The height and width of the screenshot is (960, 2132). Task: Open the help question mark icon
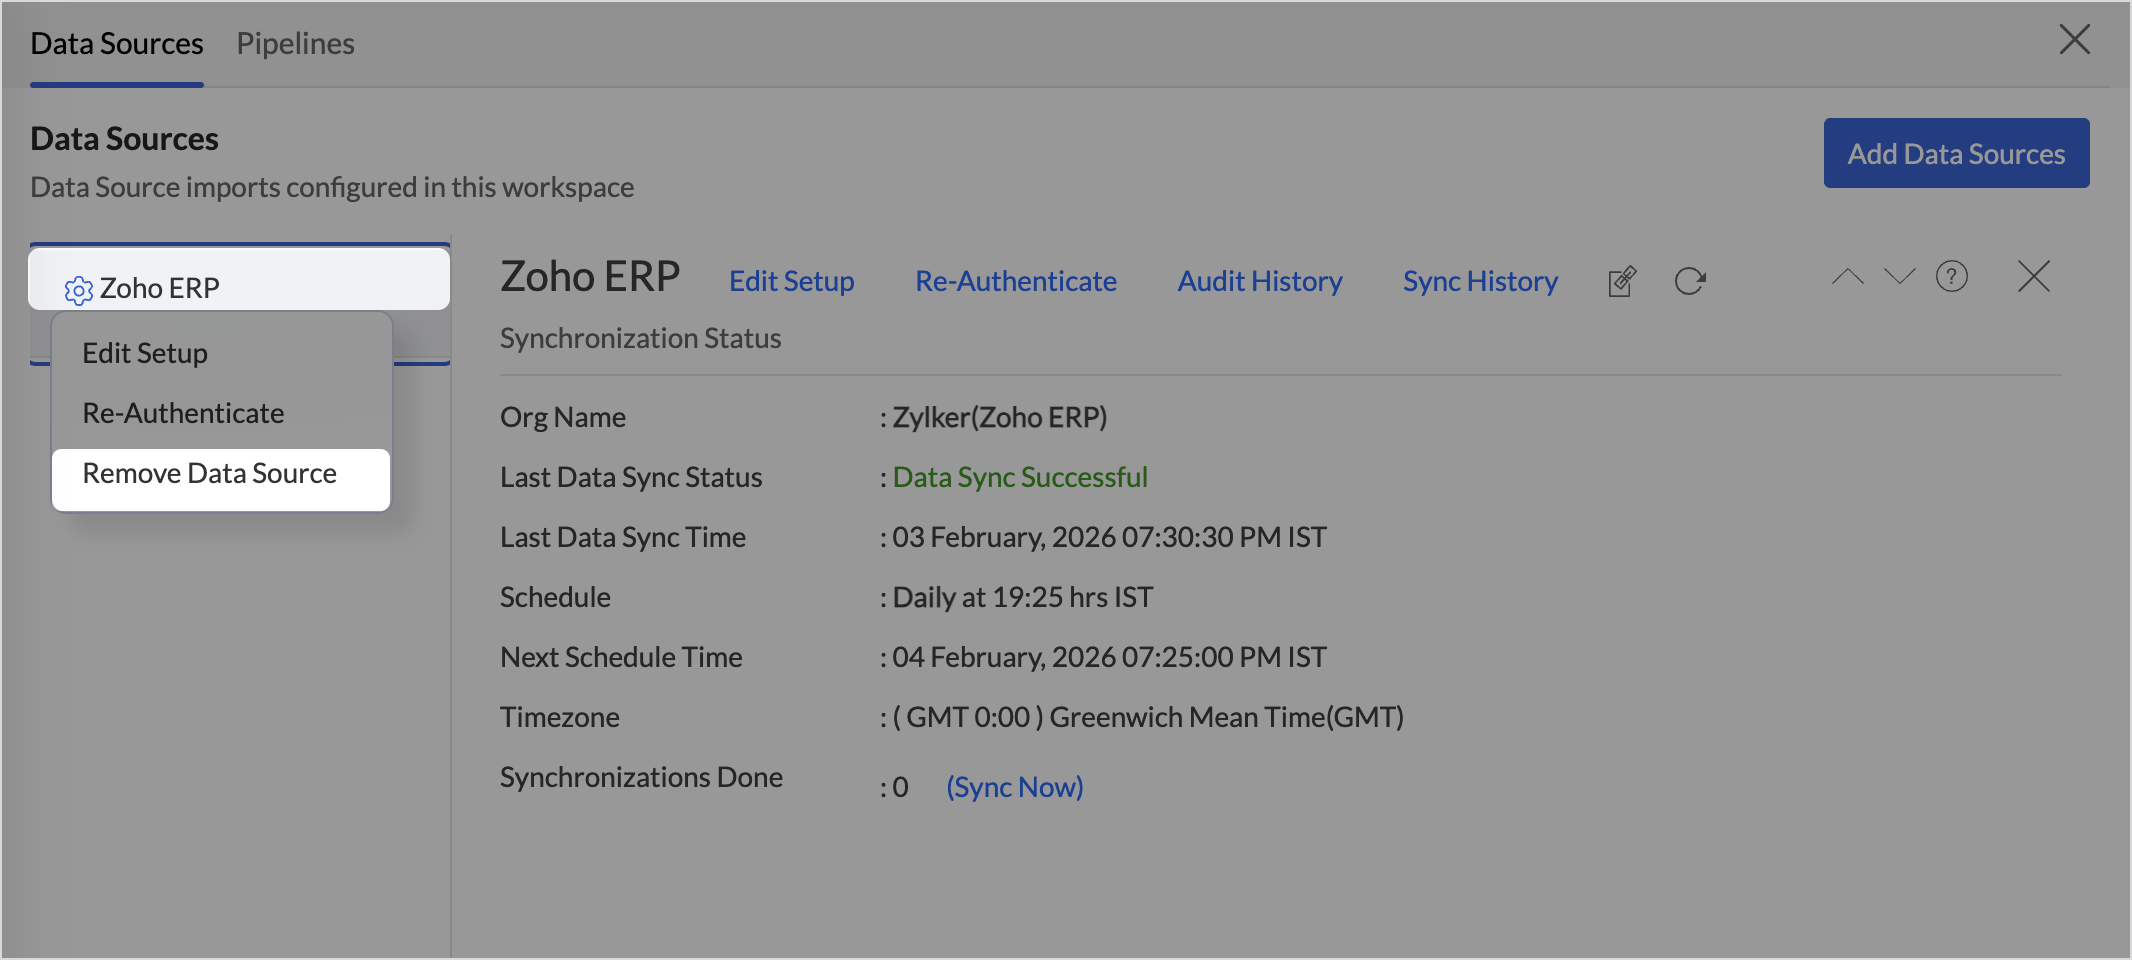(1951, 277)
